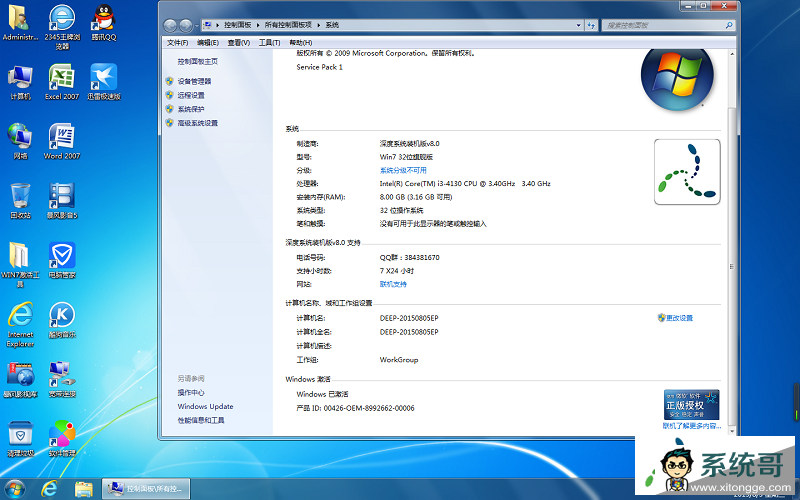
Task: Switch to Control Panel taskbar button
Action: (x=146, y=489)
